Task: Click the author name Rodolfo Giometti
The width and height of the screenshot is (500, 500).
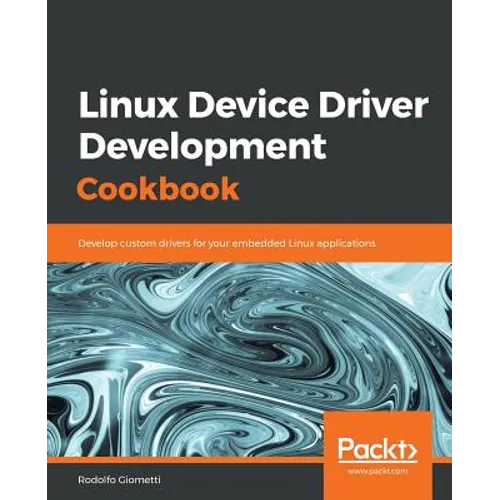Action: (x=120, y=480)
